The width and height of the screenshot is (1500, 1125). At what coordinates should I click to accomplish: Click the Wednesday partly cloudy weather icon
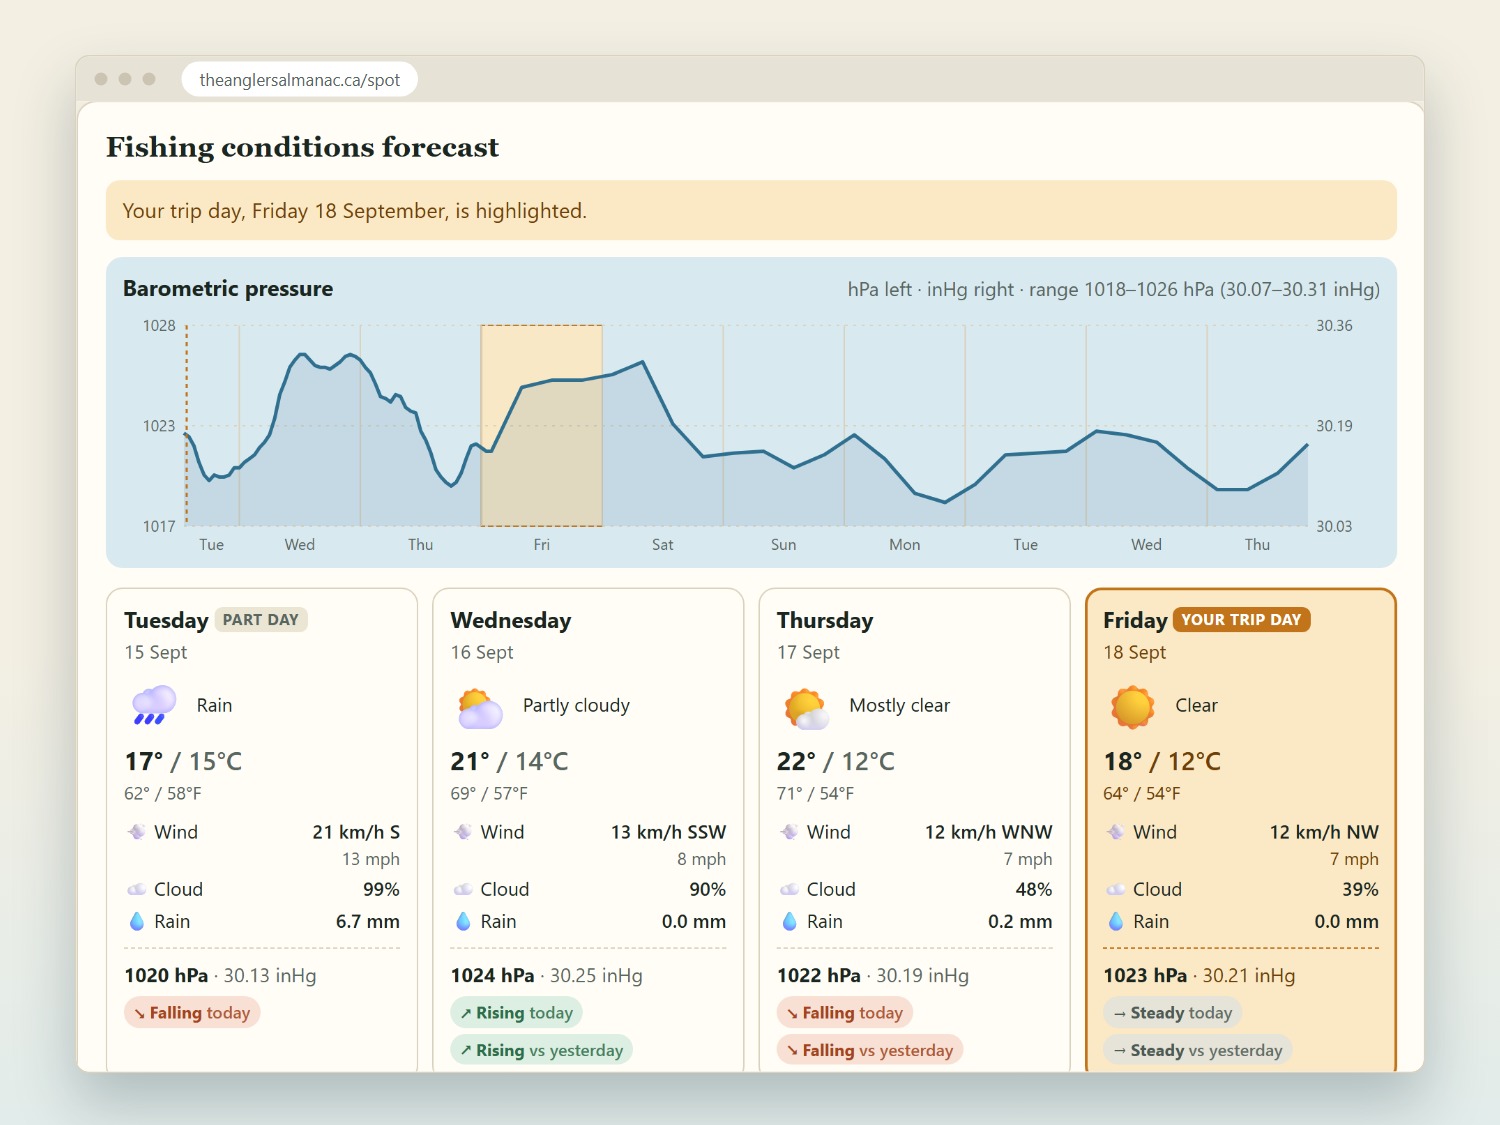[x=480, y=707]
